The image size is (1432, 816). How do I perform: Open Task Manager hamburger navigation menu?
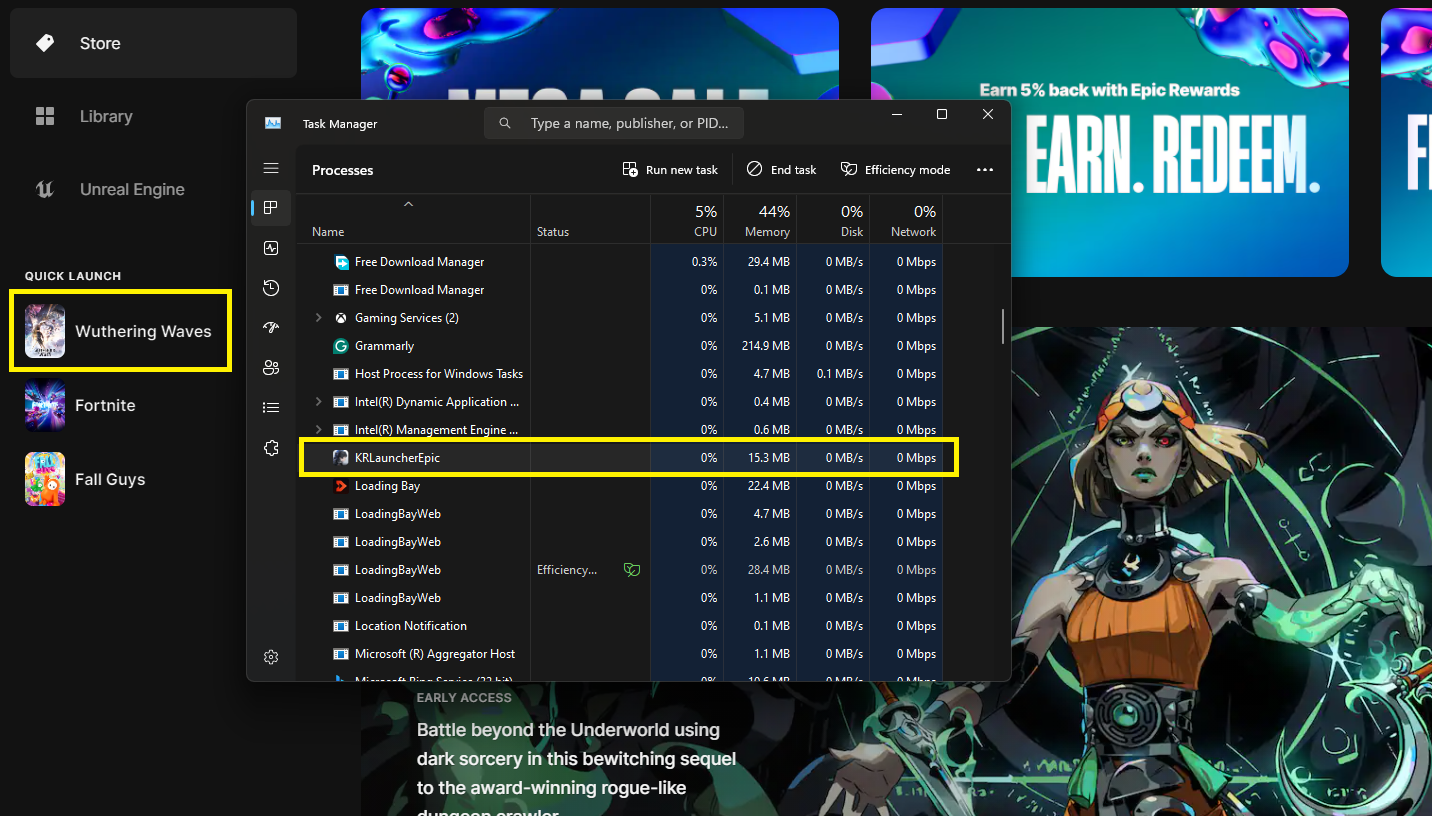(x=271, y=168)
